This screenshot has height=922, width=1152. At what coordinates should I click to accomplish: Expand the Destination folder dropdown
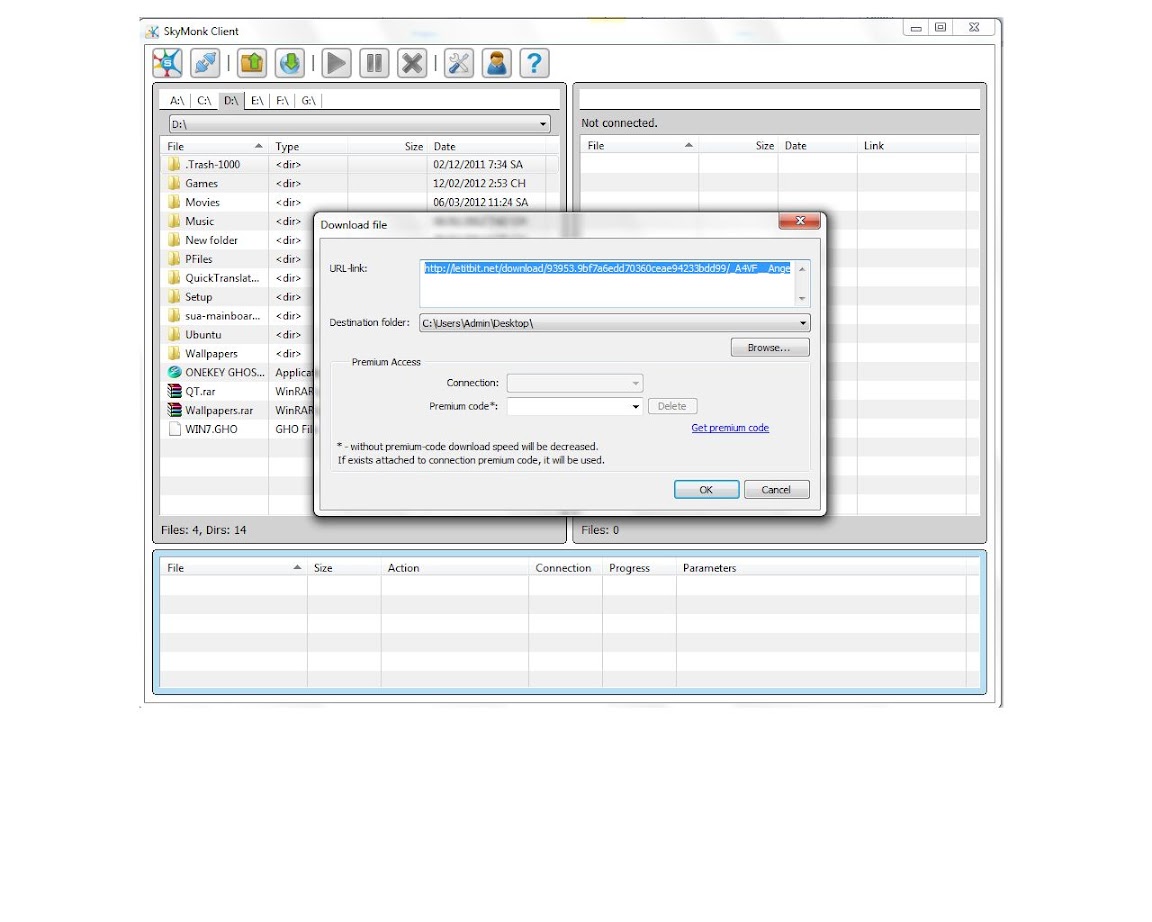[803, 324]
